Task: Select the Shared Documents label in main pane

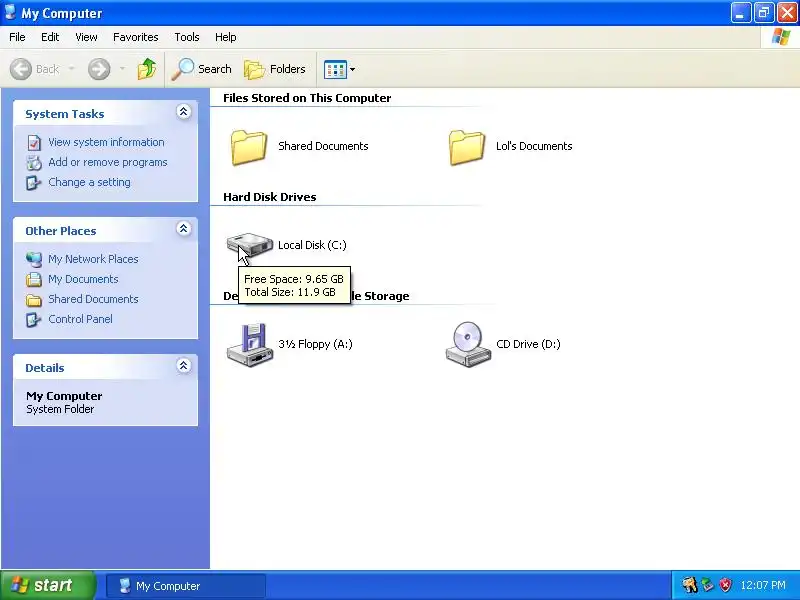Action: click(323, 146)
